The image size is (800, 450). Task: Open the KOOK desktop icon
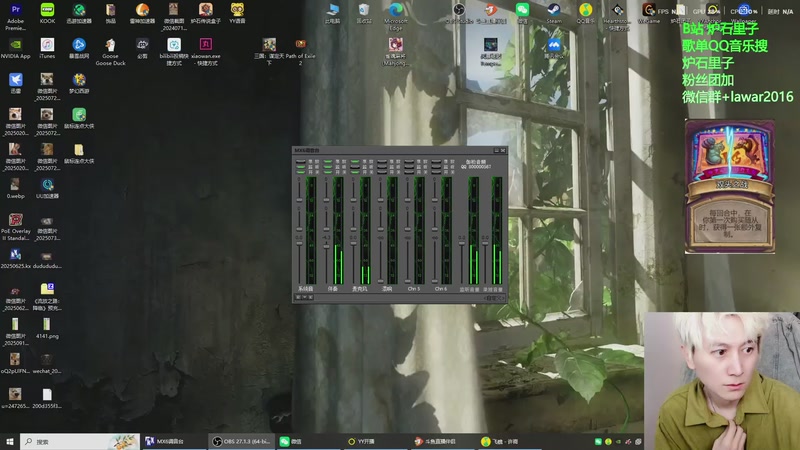coord(47,13)
